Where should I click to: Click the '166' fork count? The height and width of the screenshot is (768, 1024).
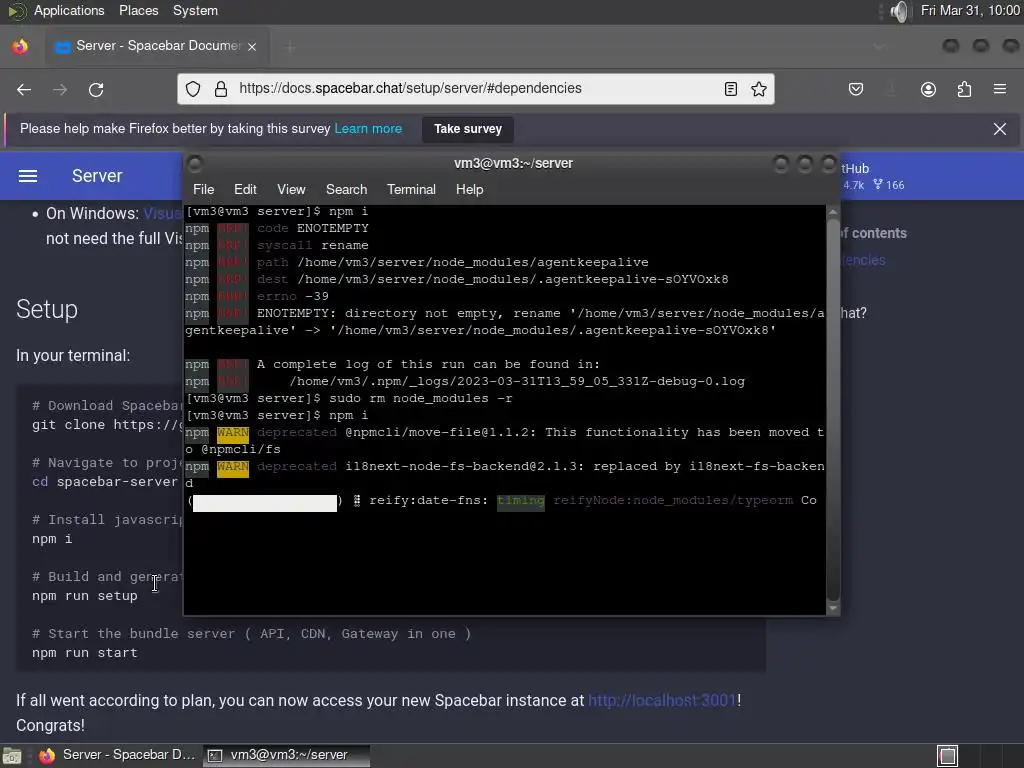click(895, 185)
